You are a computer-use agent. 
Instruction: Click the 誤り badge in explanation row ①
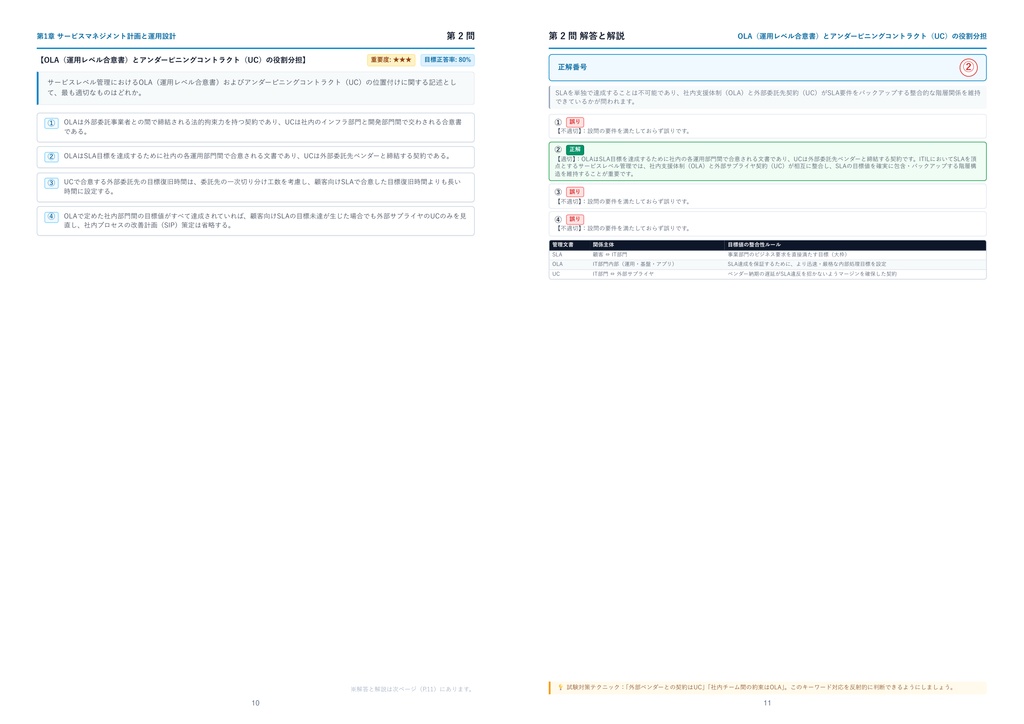575,122
